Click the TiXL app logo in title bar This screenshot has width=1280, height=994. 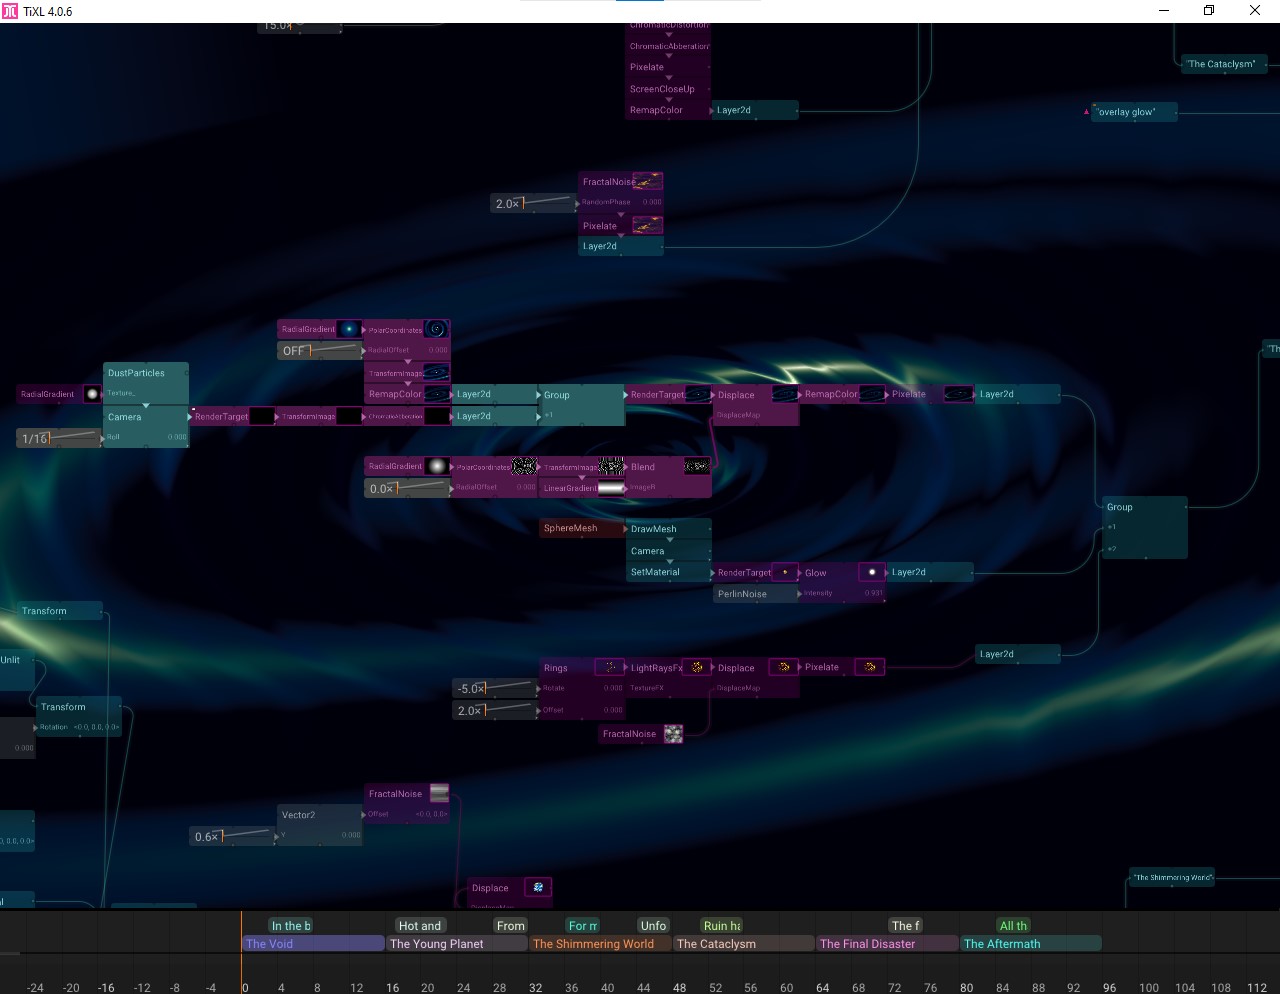(x=10, y=11)
